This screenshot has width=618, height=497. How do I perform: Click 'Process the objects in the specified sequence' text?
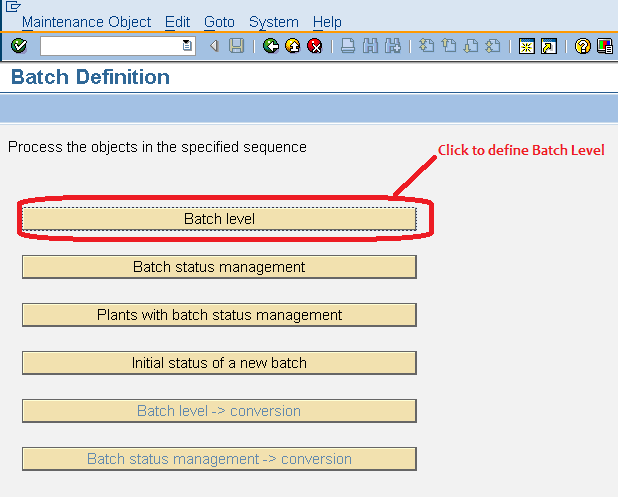click(157, 147)
